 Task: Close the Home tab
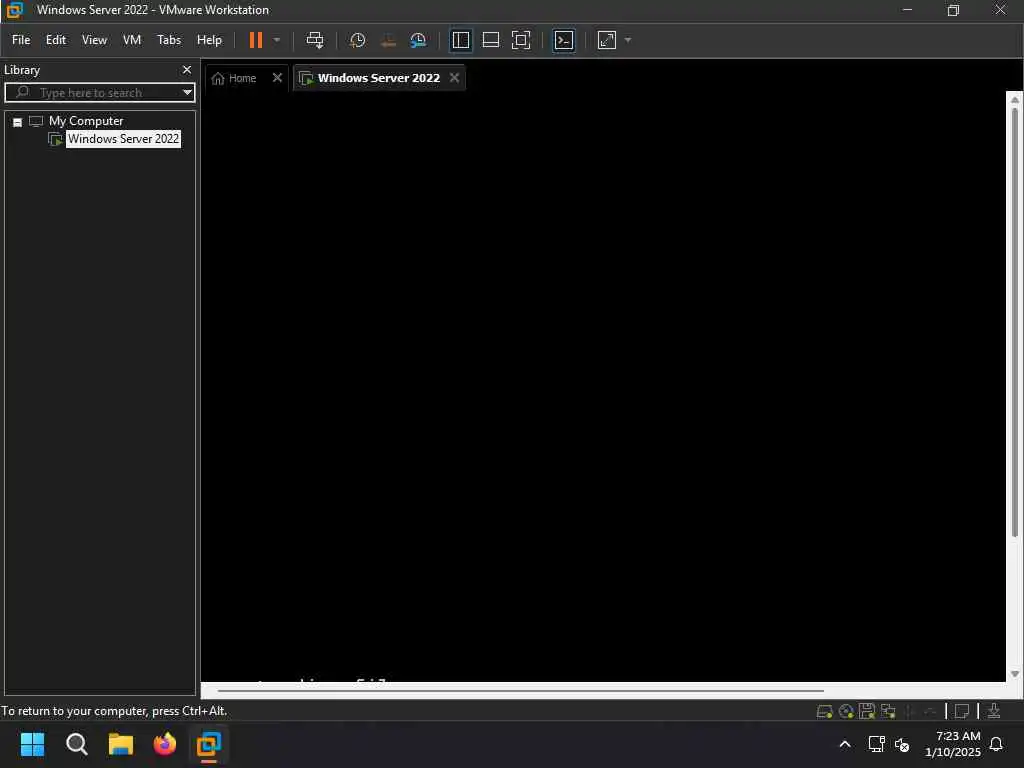click(x=277, y=78)
